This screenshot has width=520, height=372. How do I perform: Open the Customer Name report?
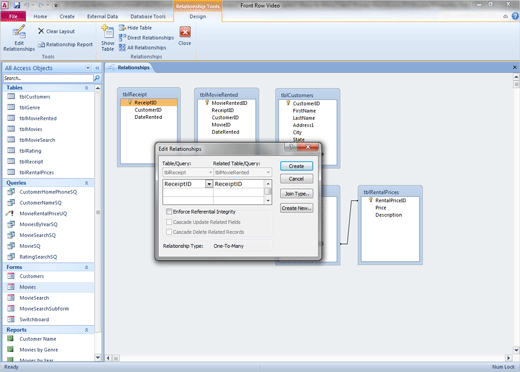pos(38,339)
